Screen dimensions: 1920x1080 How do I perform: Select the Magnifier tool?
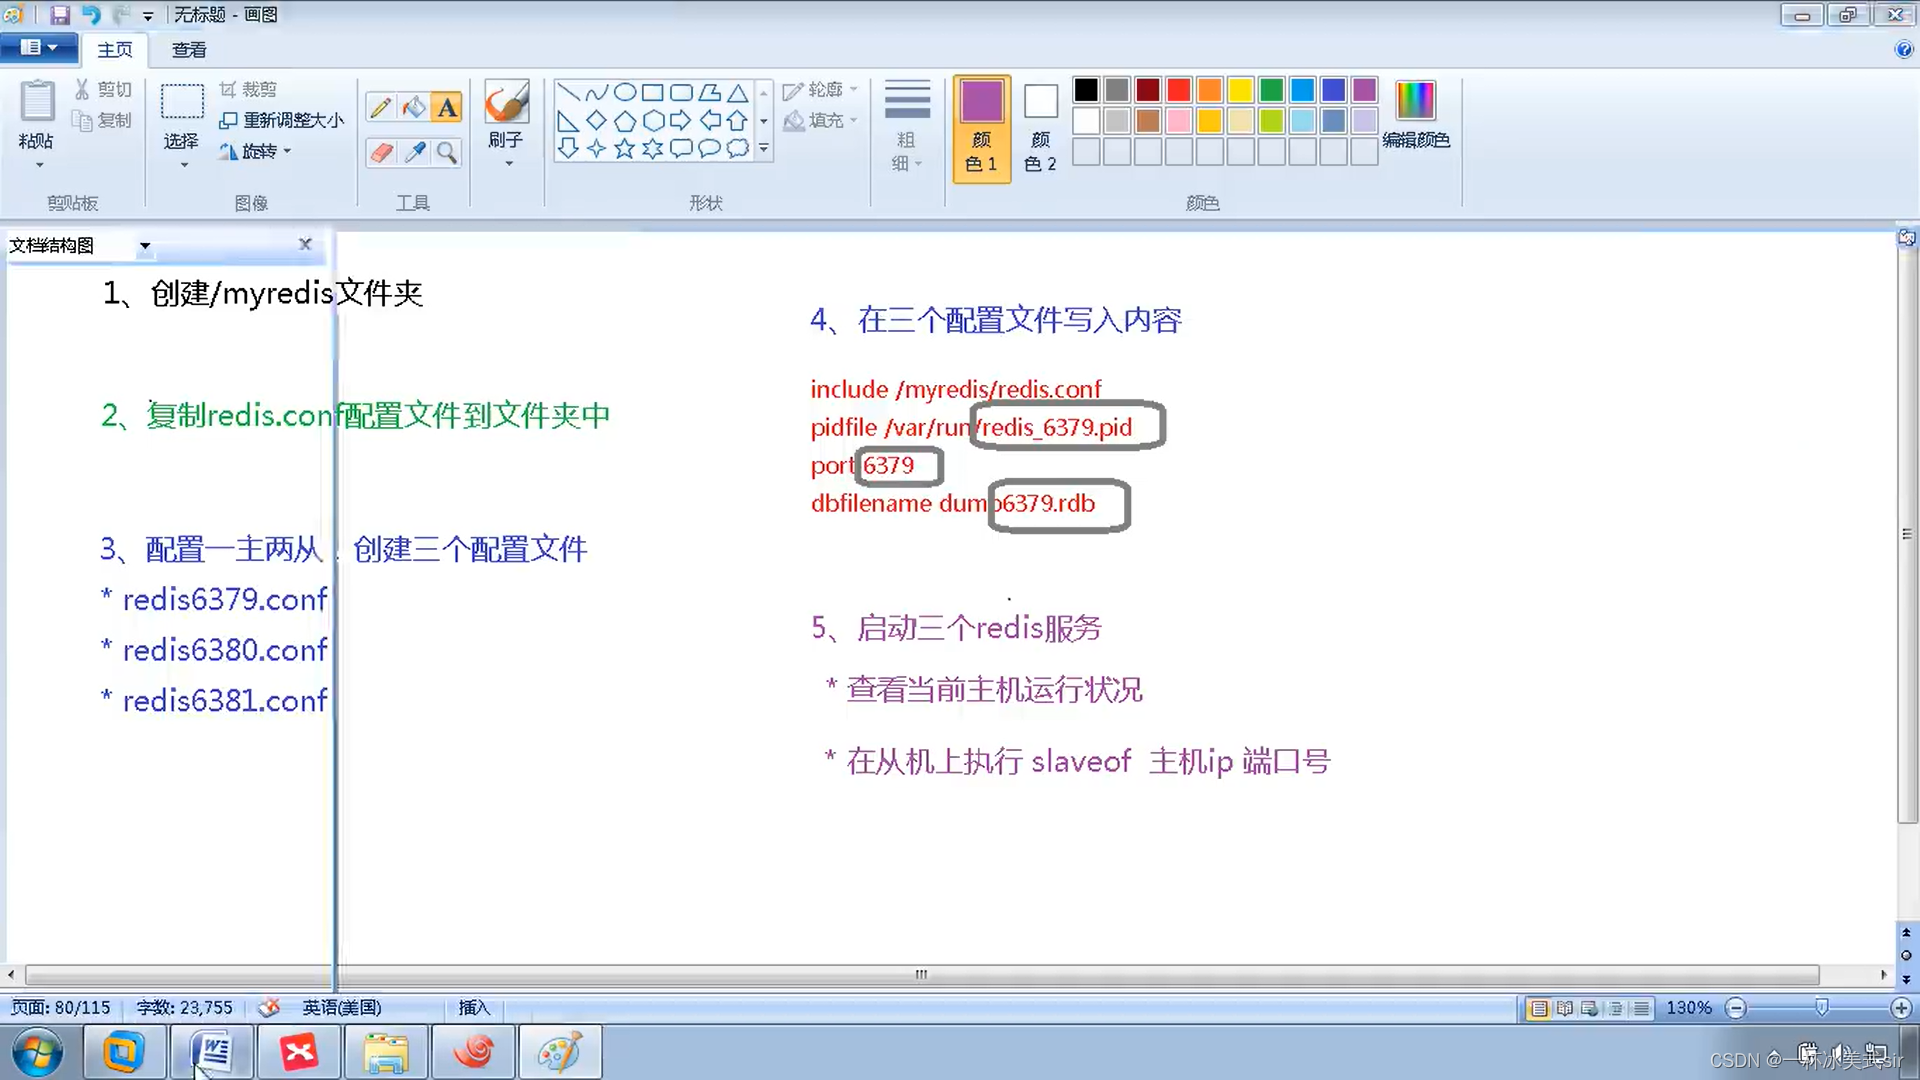point(447,152)
